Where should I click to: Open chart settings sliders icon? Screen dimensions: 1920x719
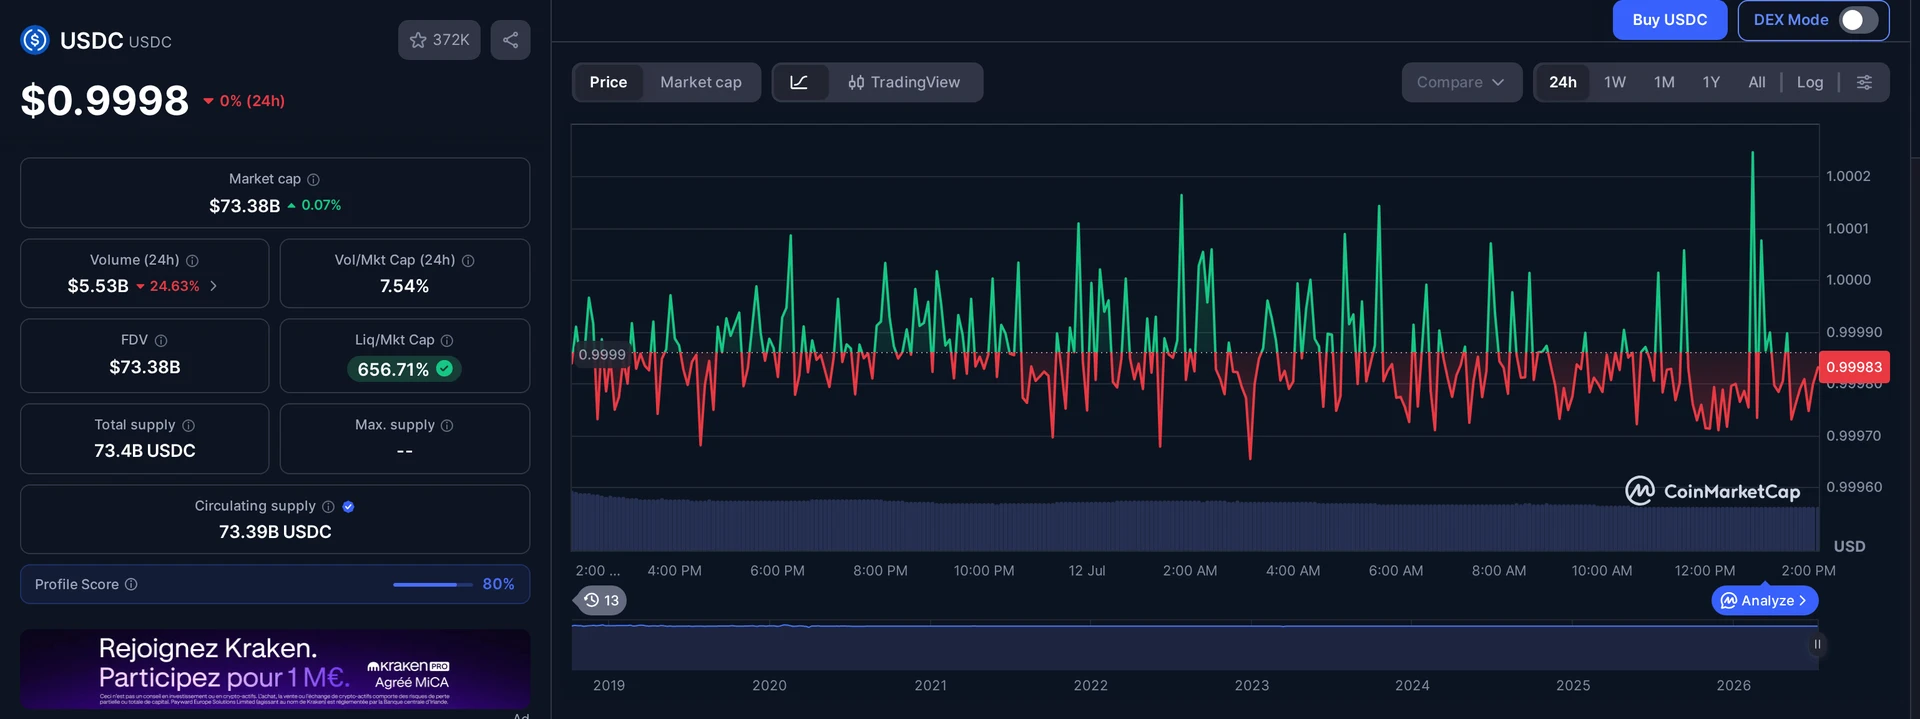click(x=1864, y=82)
